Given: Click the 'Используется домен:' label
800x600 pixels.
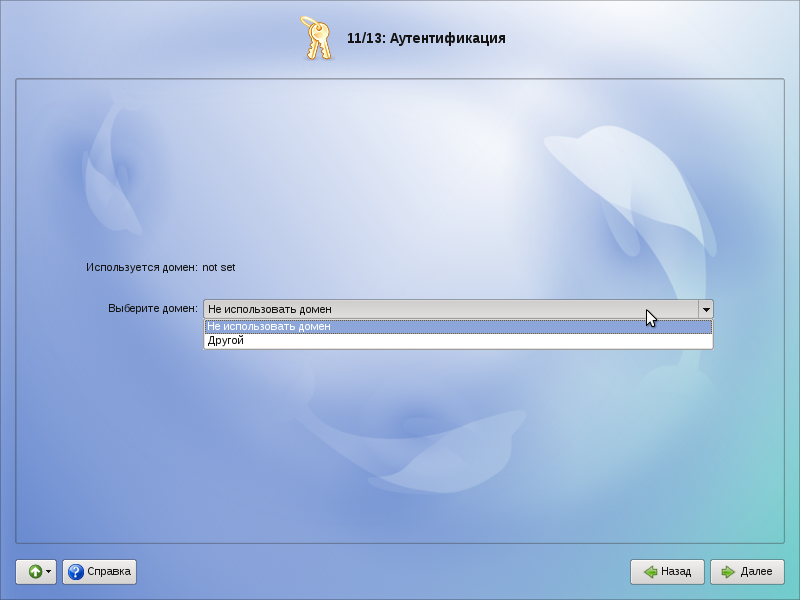Looking at the screenshot, I should (141, 268).
